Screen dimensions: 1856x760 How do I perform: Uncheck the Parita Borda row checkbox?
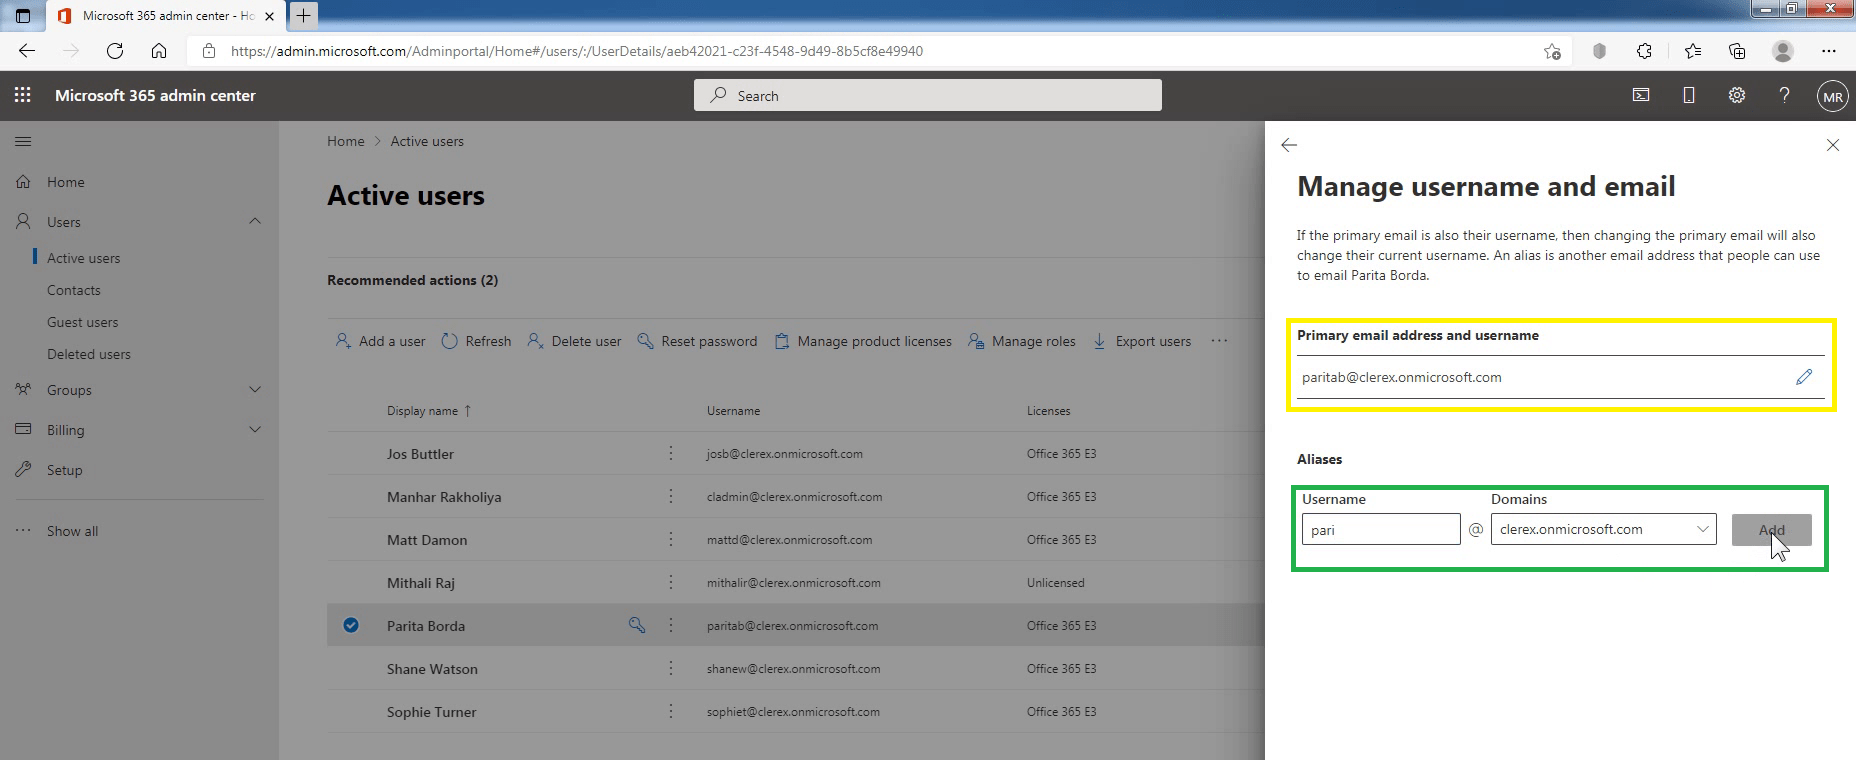coord(351,625)
